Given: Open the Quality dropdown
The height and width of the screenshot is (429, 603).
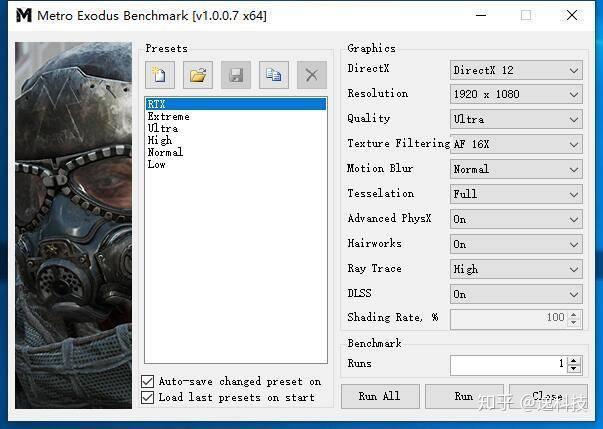Looking at the screenshot, I should [516, 120].
